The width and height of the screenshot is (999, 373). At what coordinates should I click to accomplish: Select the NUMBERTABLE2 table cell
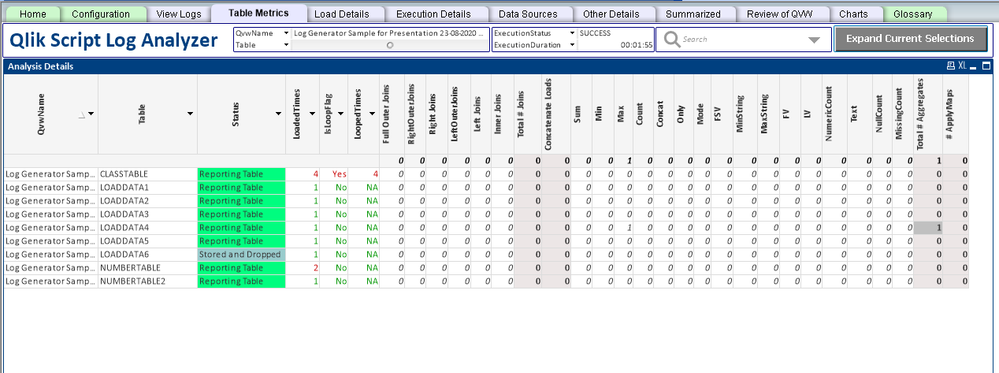pyautogui.click(x=148, y=281)
